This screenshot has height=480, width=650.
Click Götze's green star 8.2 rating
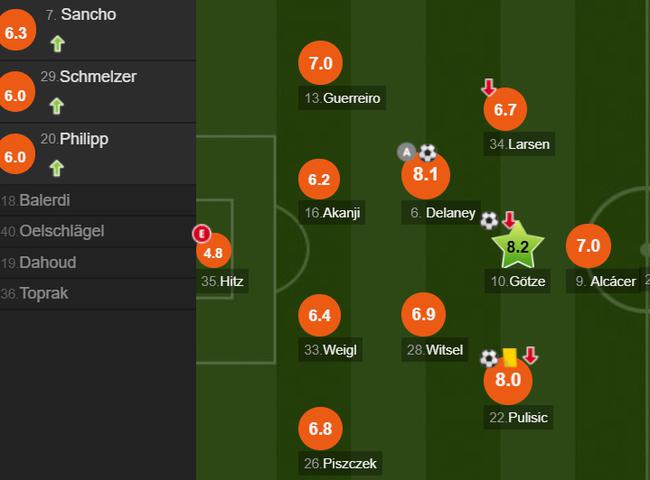point(517,246)
